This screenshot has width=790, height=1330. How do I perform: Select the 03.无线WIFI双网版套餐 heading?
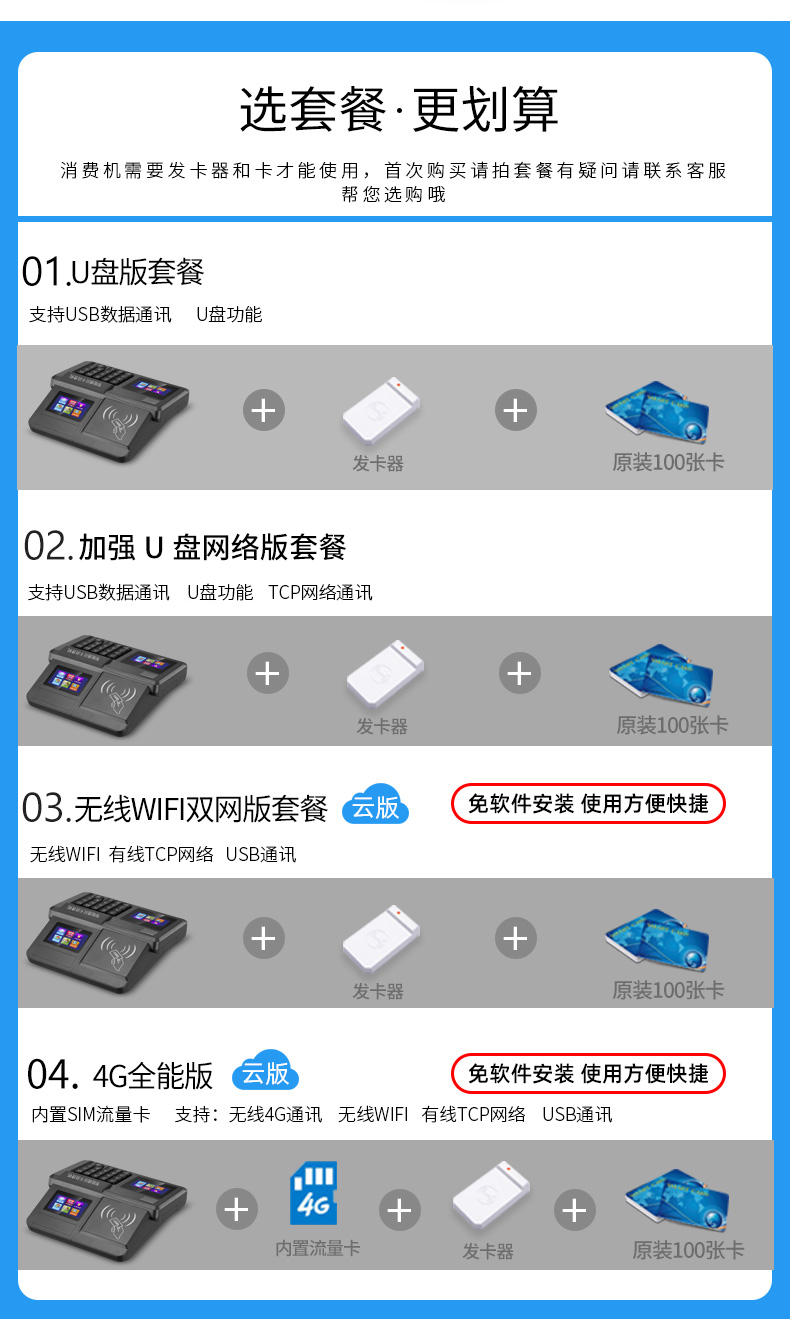175,808
